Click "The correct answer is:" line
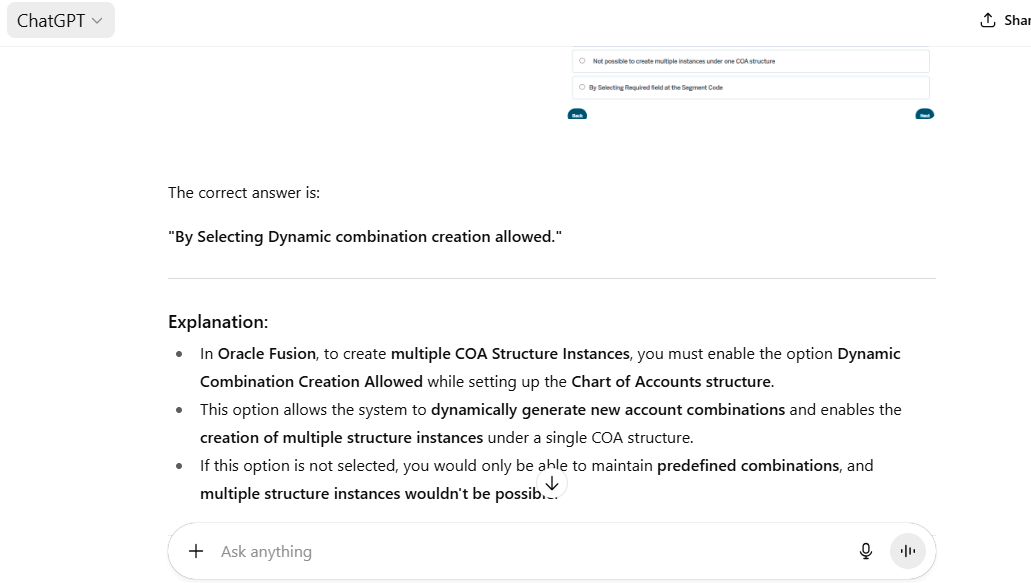Screen dimensions: 1031x583 coord(244,193)
